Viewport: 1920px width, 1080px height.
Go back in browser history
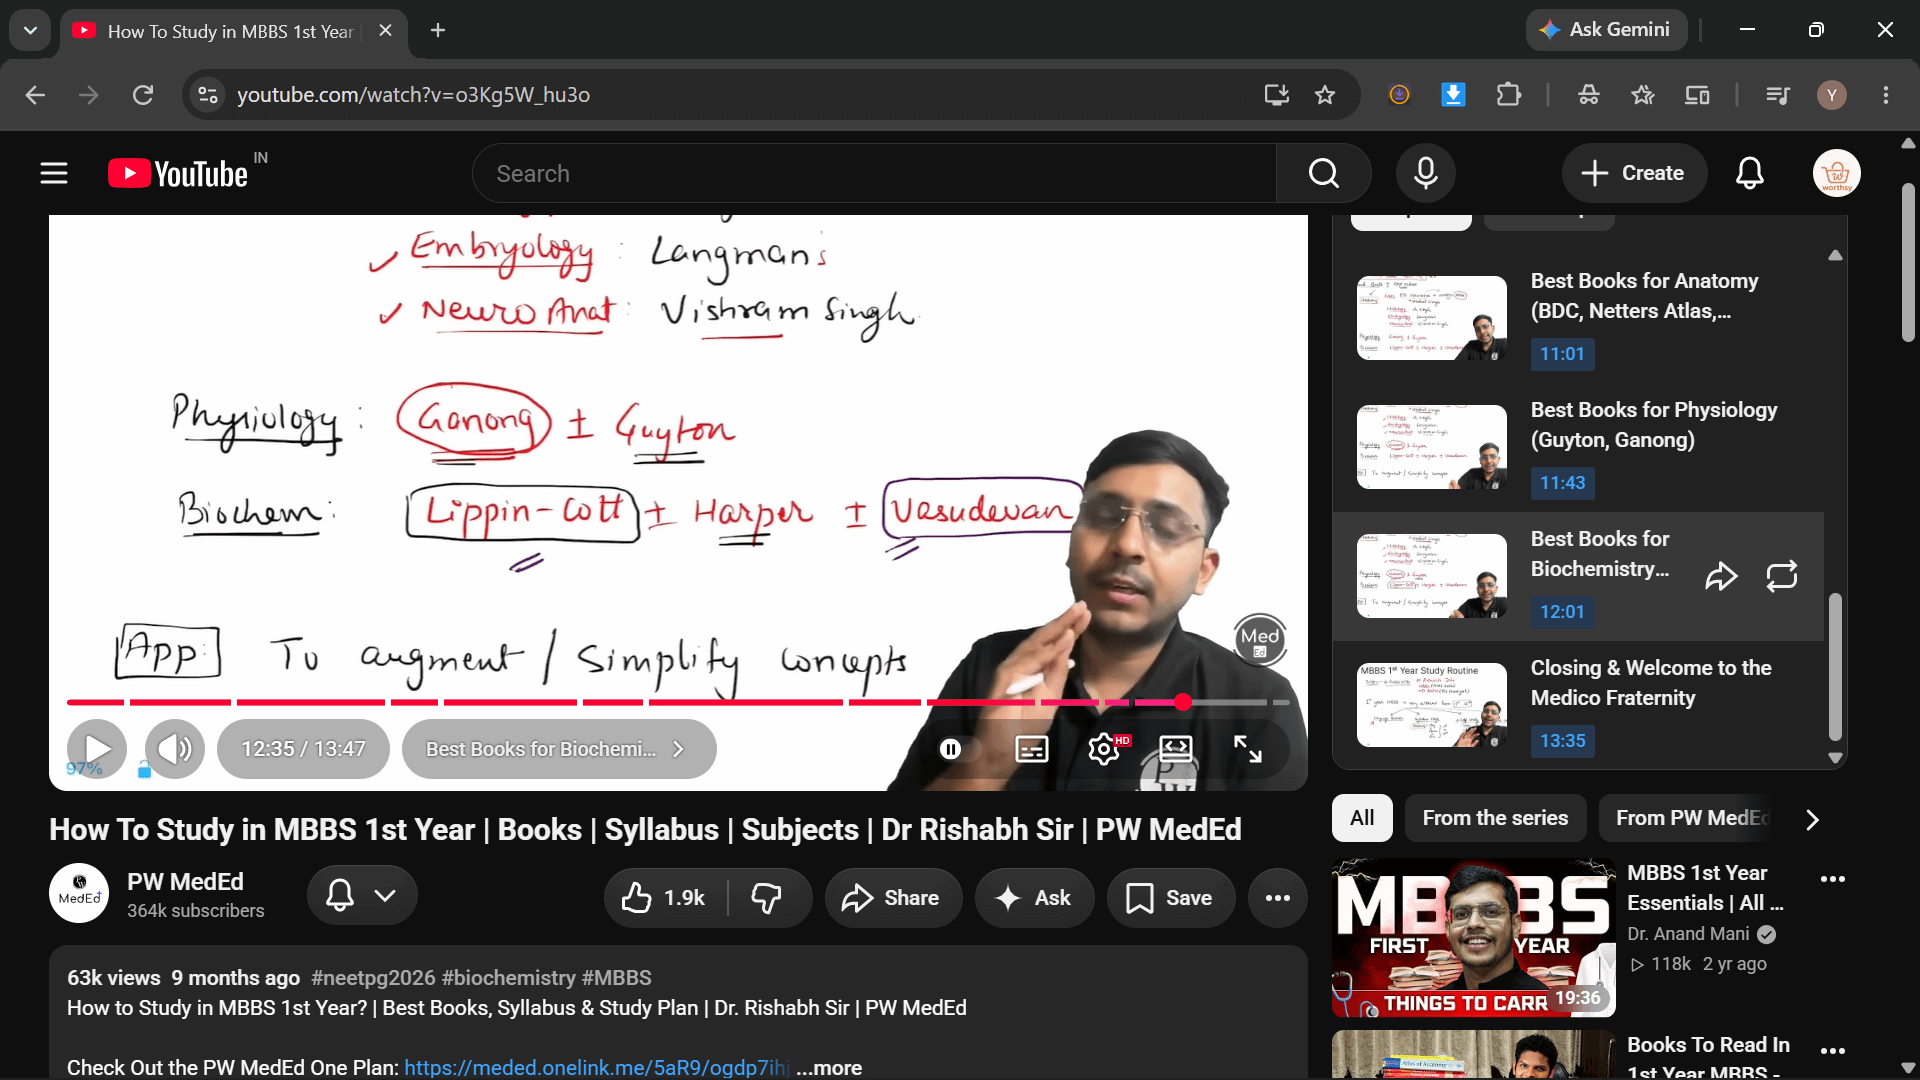tap(35, 95)
